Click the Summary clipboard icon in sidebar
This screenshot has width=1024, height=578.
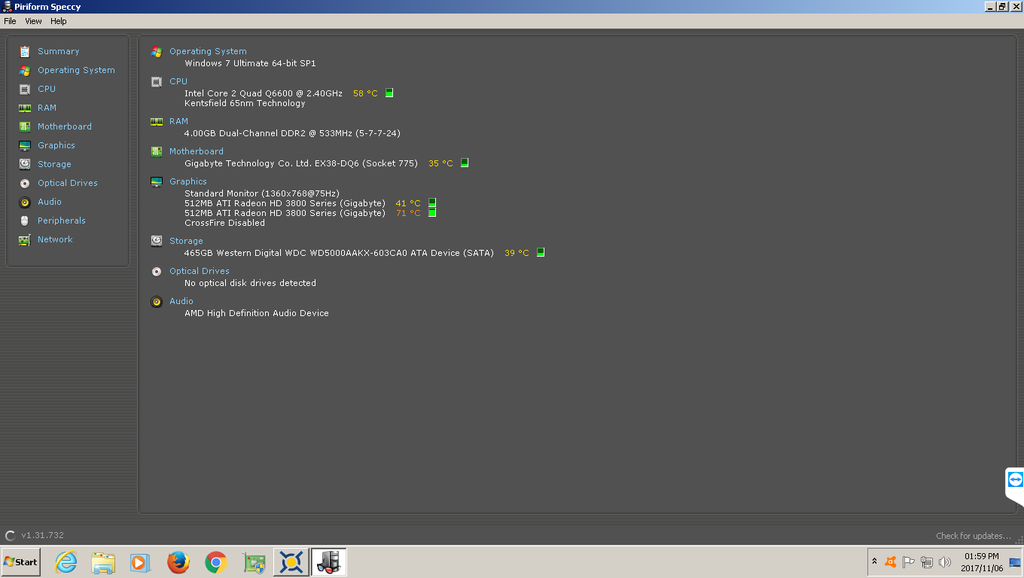pyautogui.click(x=25, y=52)
